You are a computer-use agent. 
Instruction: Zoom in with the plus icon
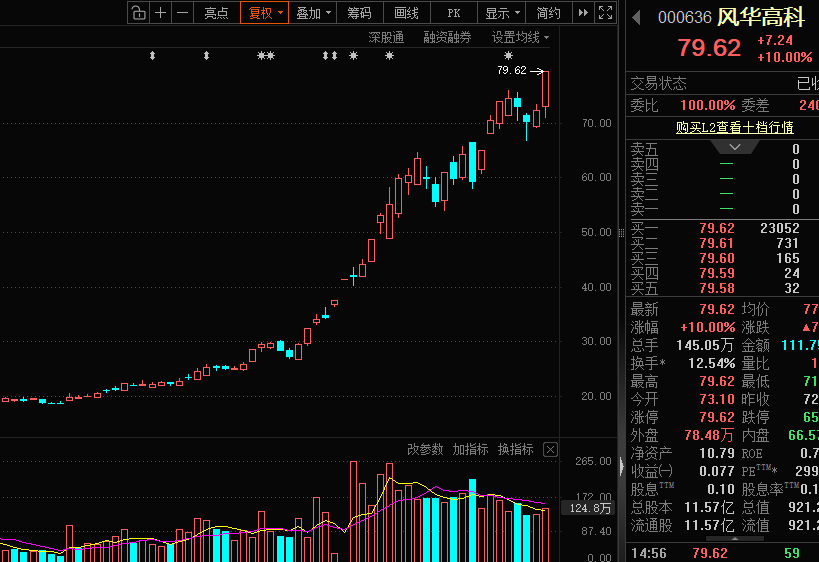click(160, 13)
